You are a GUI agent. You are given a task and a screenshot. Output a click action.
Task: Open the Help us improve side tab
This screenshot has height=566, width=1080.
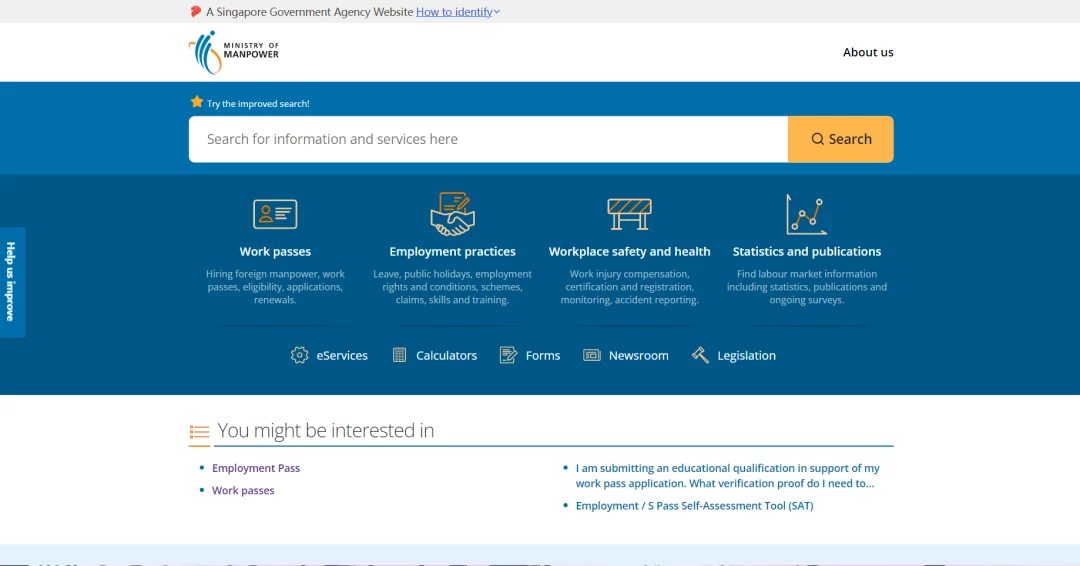pyautogui.click(x=12, y=282)
